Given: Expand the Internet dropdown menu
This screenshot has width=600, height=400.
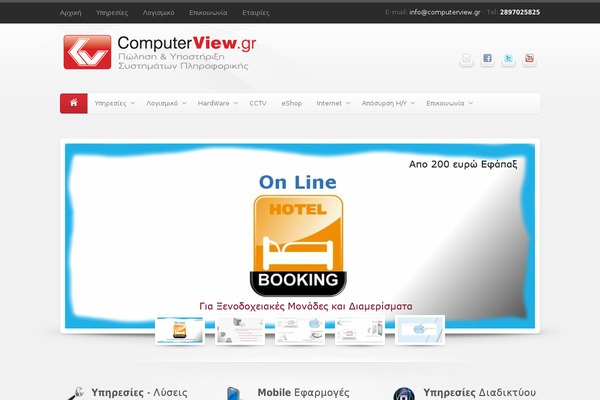Looking at the screenshot, I should (x=333, y=103).
